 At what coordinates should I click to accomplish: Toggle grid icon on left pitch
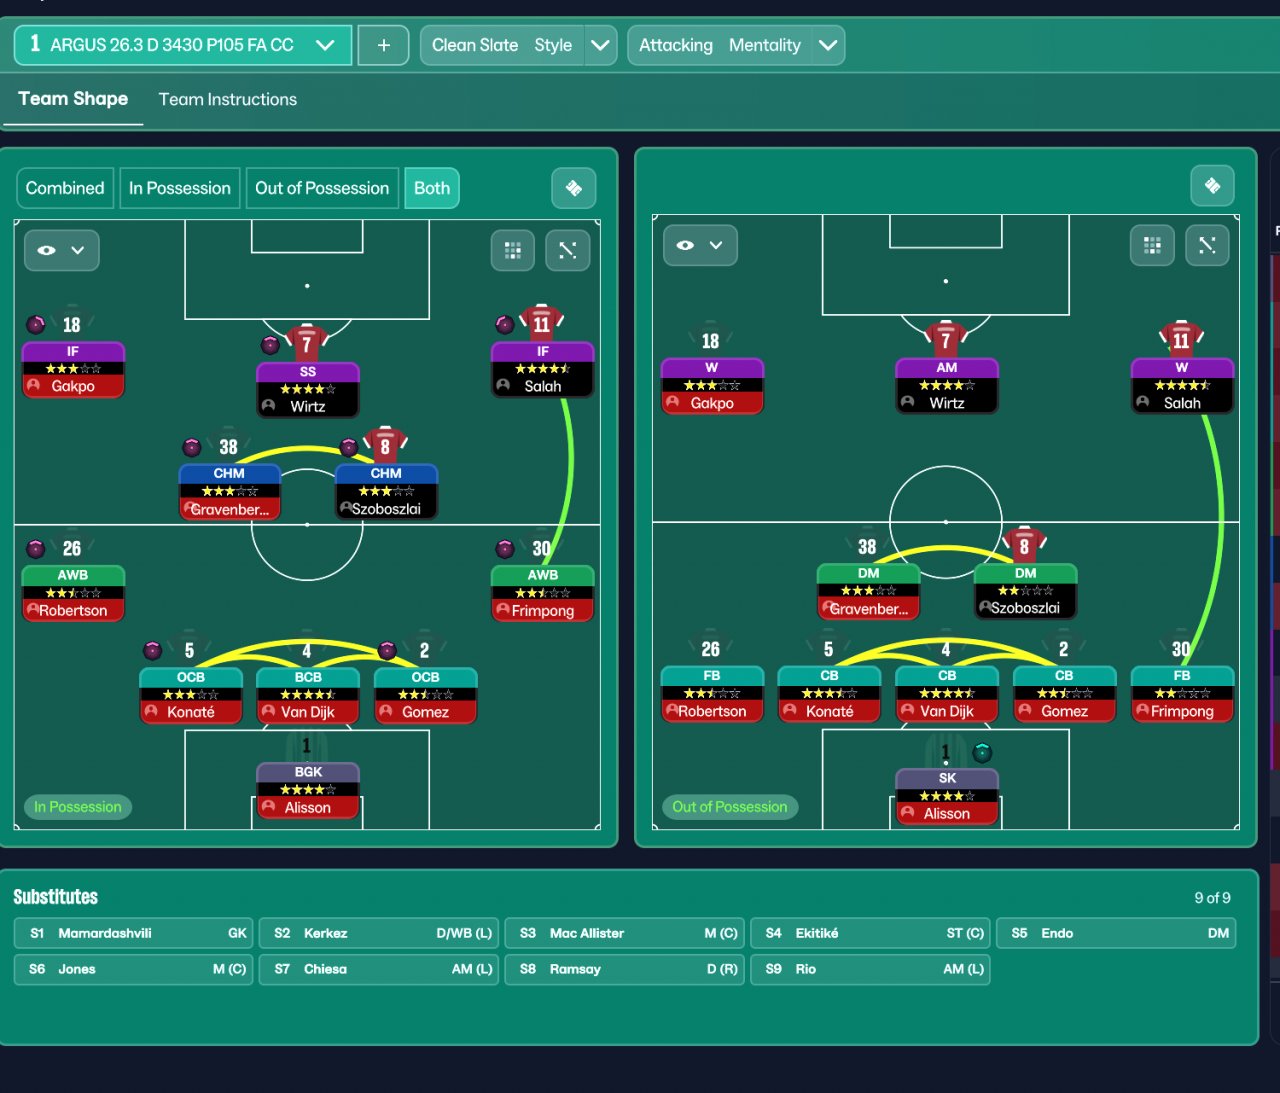tap(513, 250)
